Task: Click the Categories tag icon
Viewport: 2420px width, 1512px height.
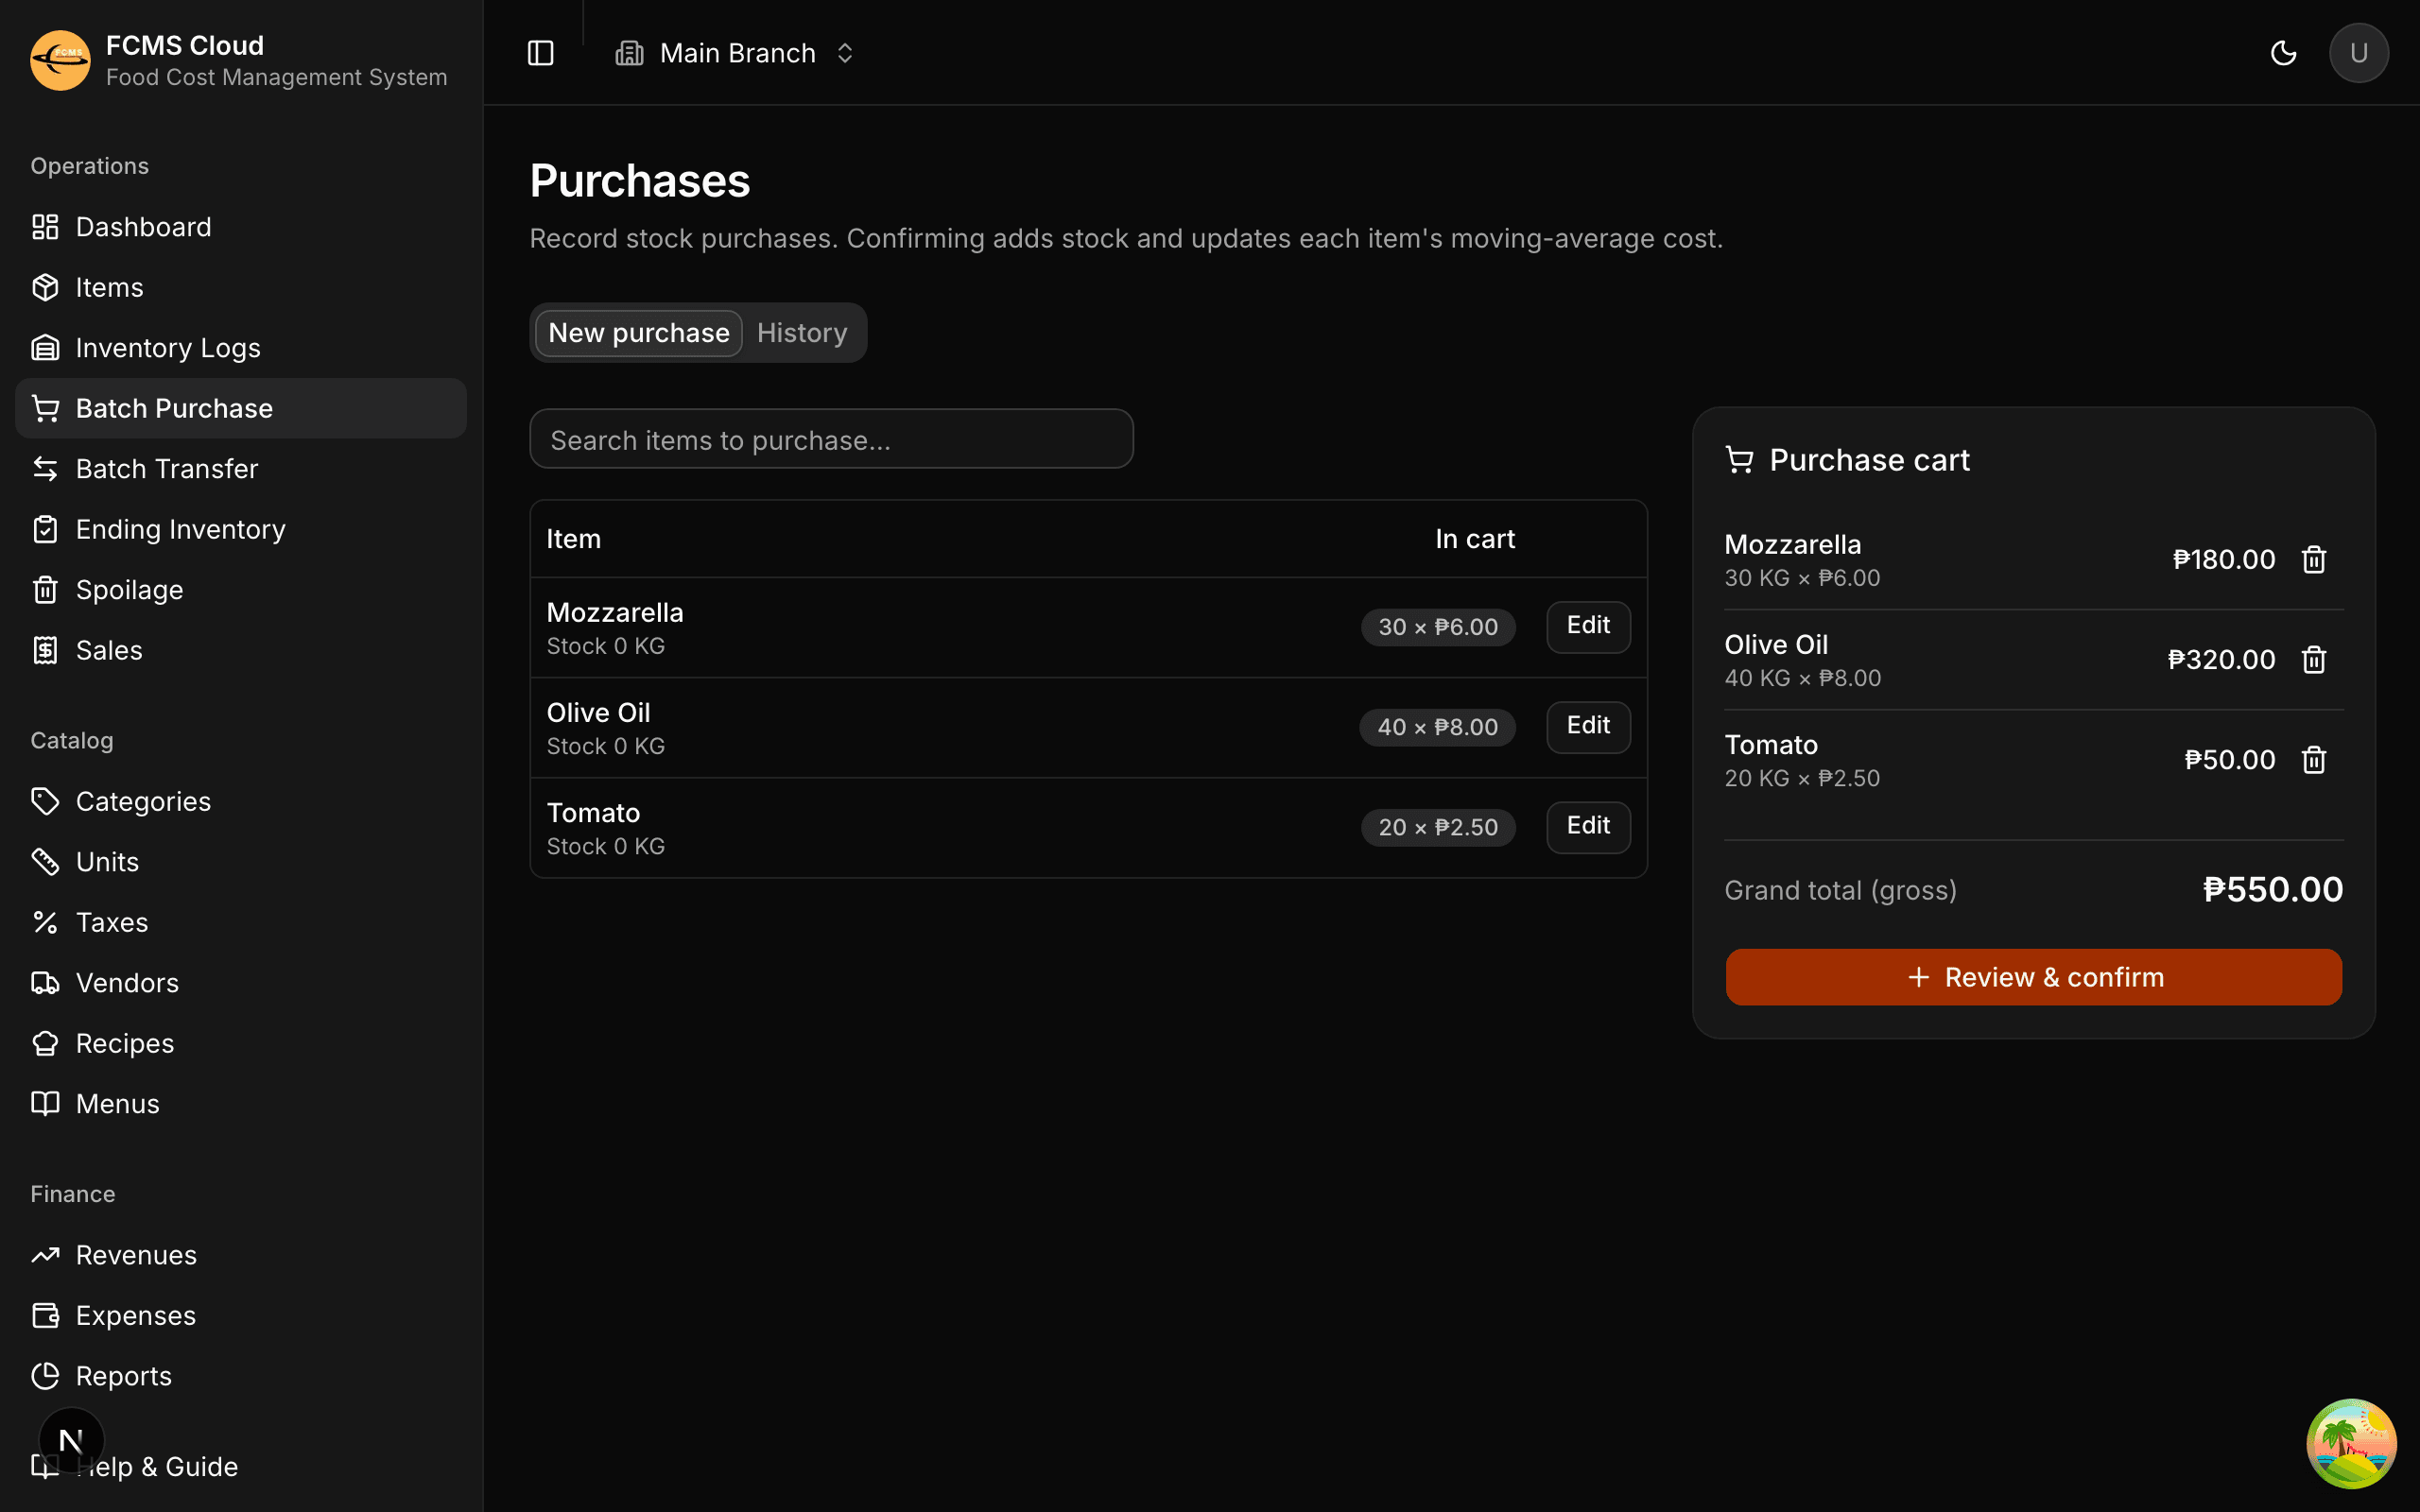Action: [45, 801]
